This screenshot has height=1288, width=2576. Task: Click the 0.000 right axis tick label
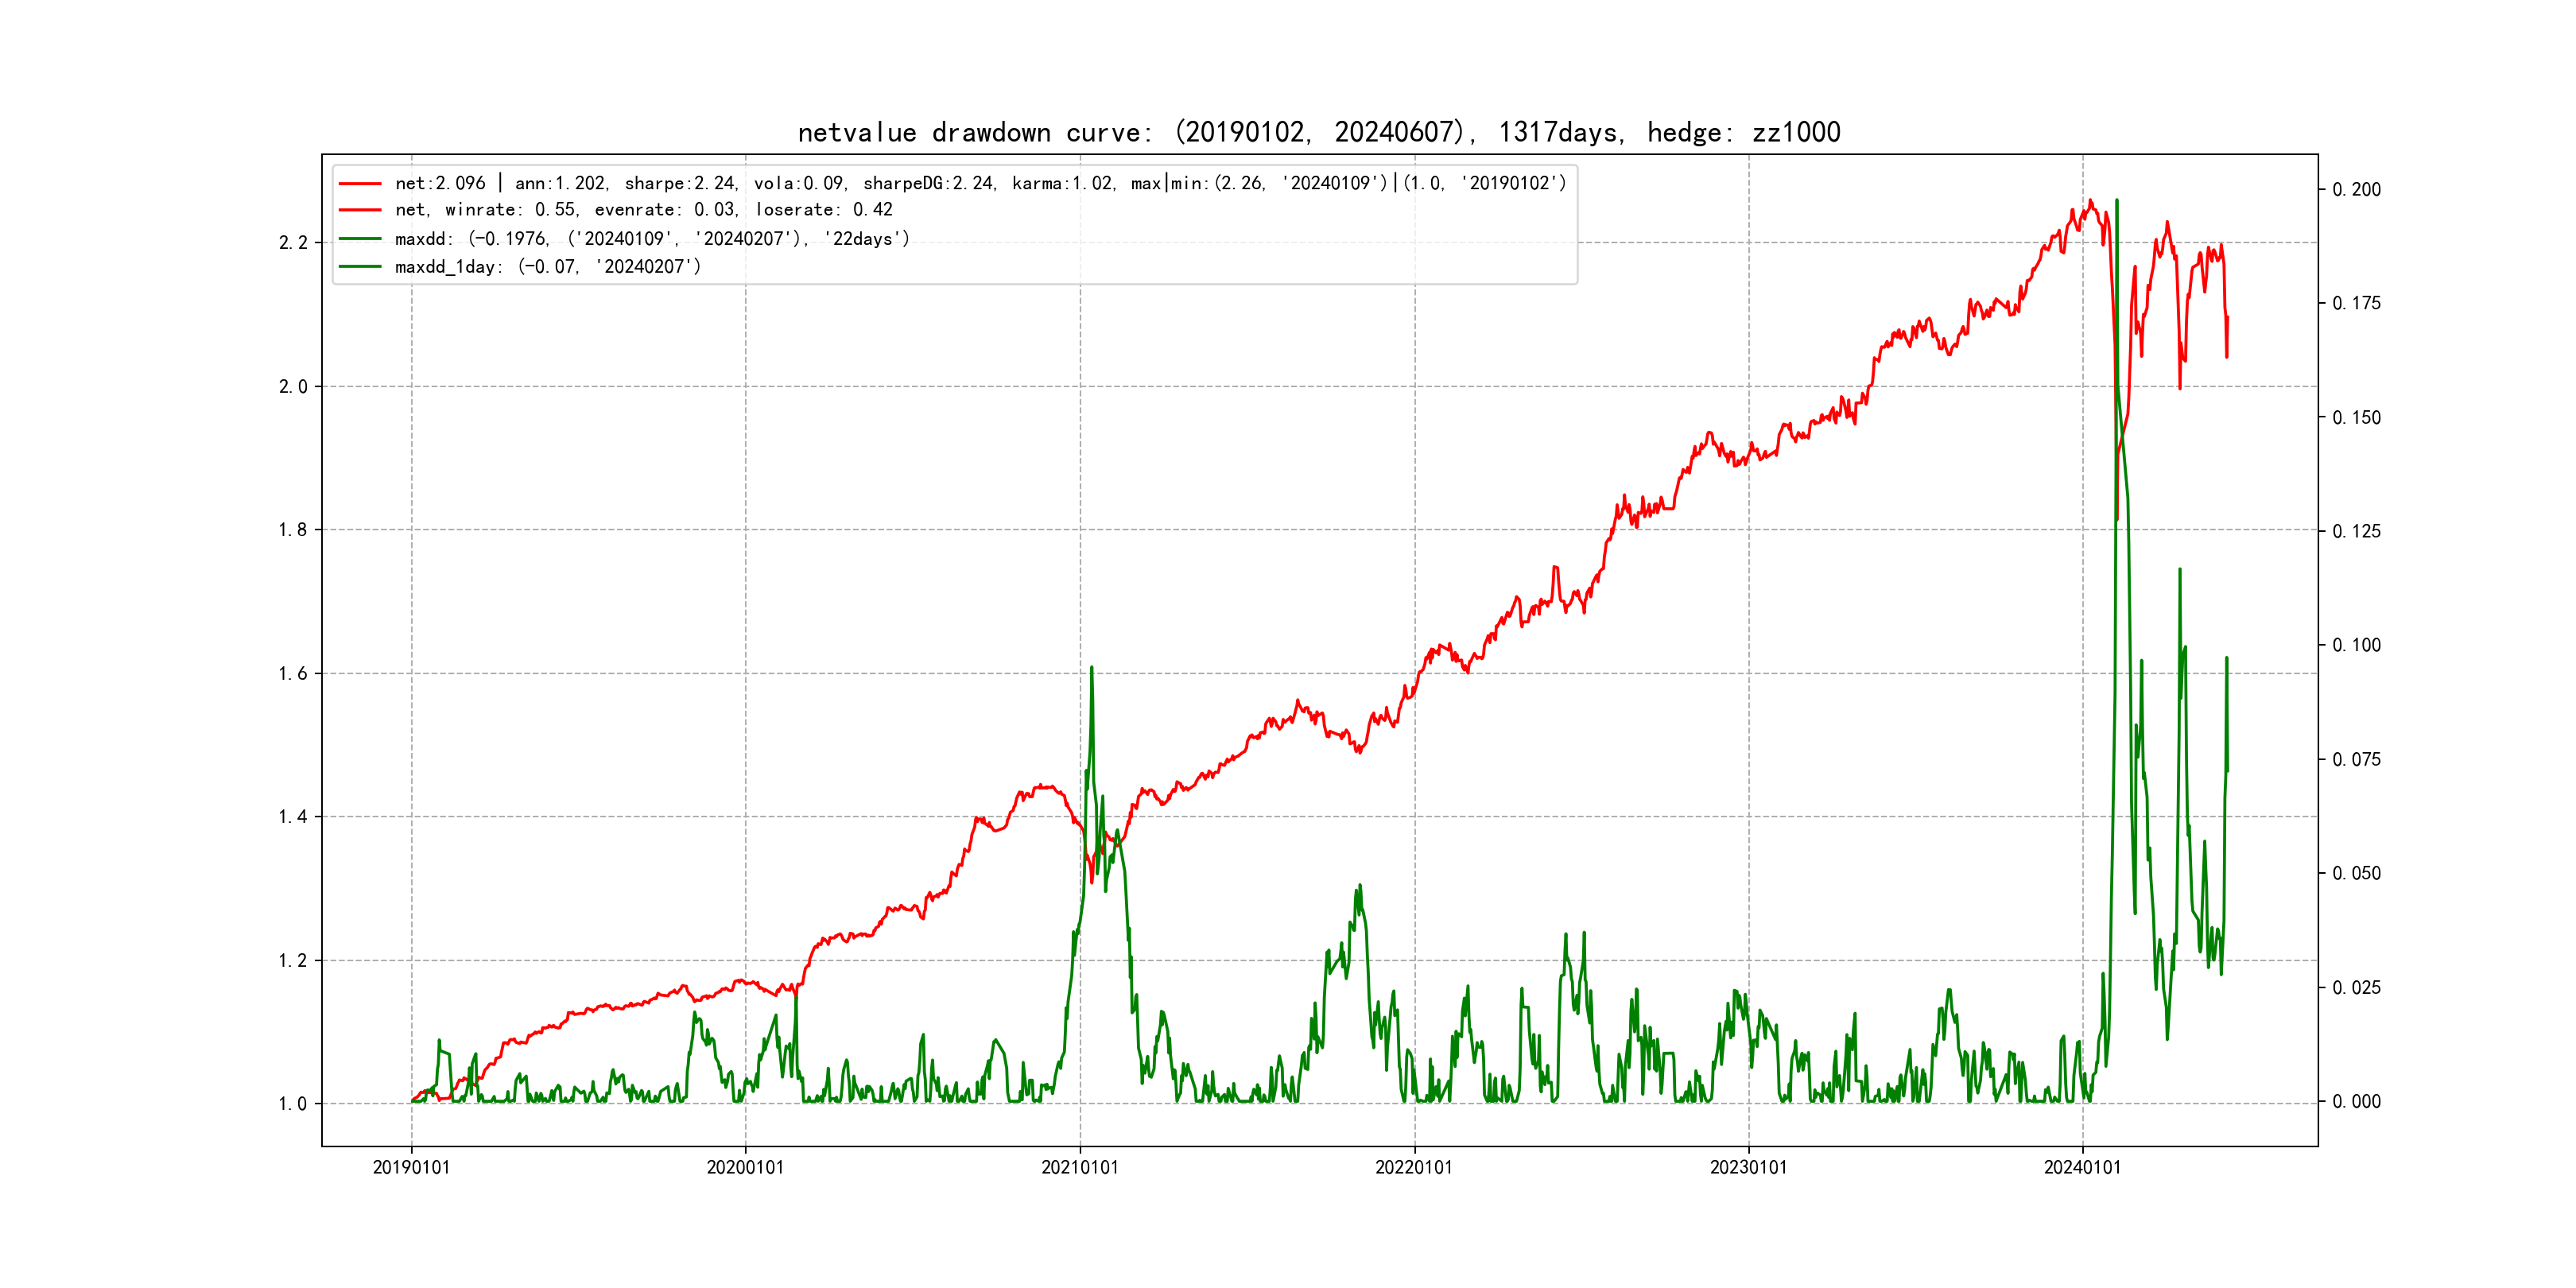click(x=2356, y=1102)
